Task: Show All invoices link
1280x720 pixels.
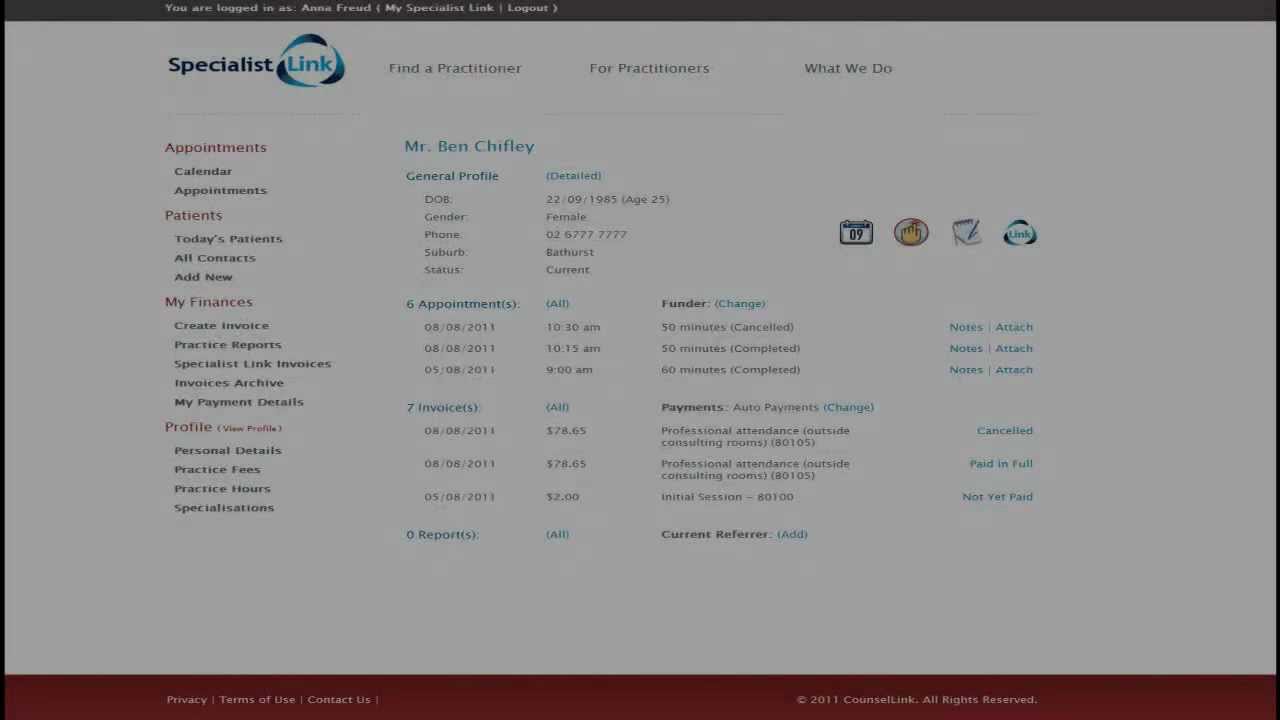Action: click(x=558, y=408)
